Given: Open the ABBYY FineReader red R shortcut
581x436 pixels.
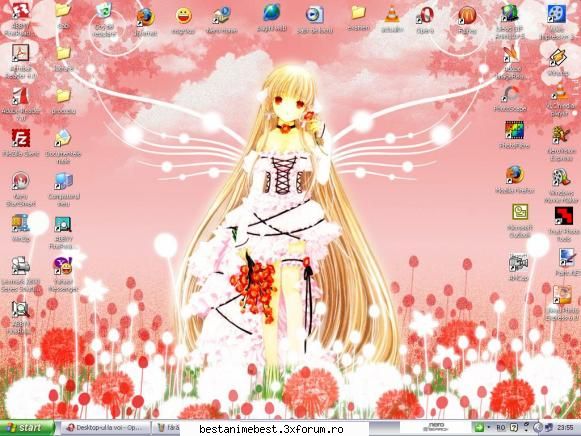Looking at the screenshot, I should click(20, 10).
